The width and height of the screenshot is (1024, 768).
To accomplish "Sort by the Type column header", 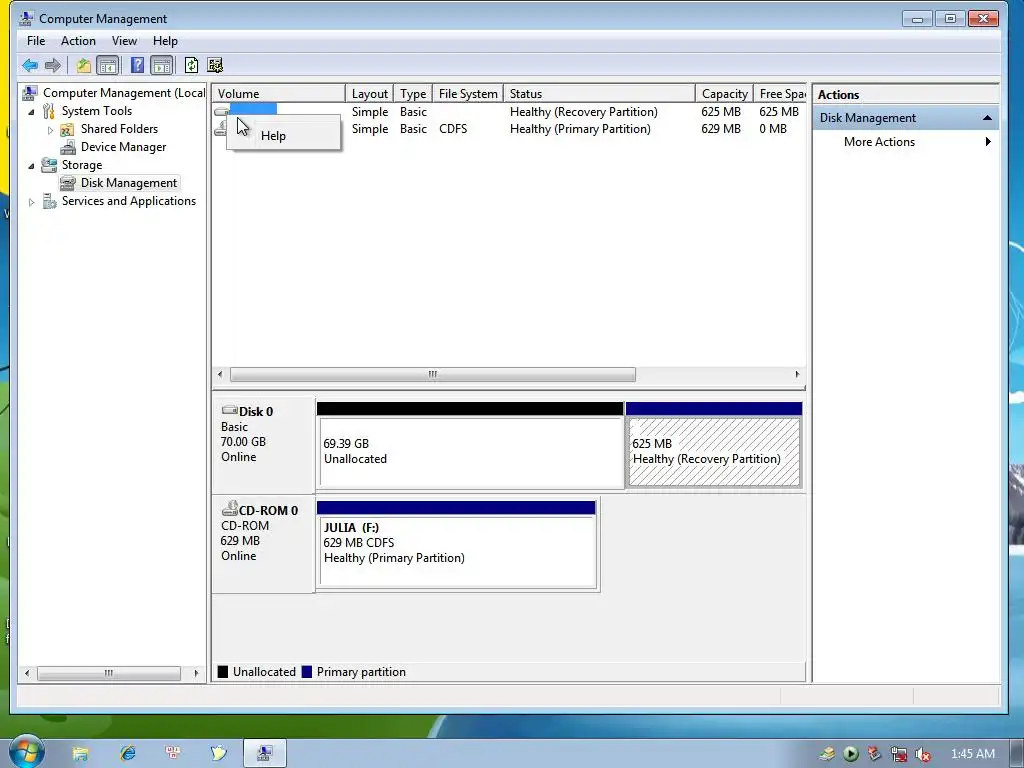I will 413,93.
